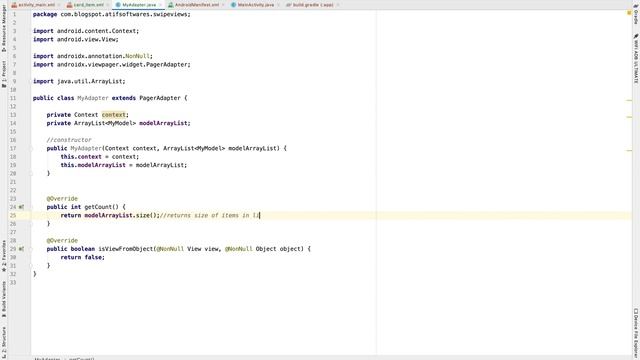Click the returns size comment on line 25

pos(209,216)
